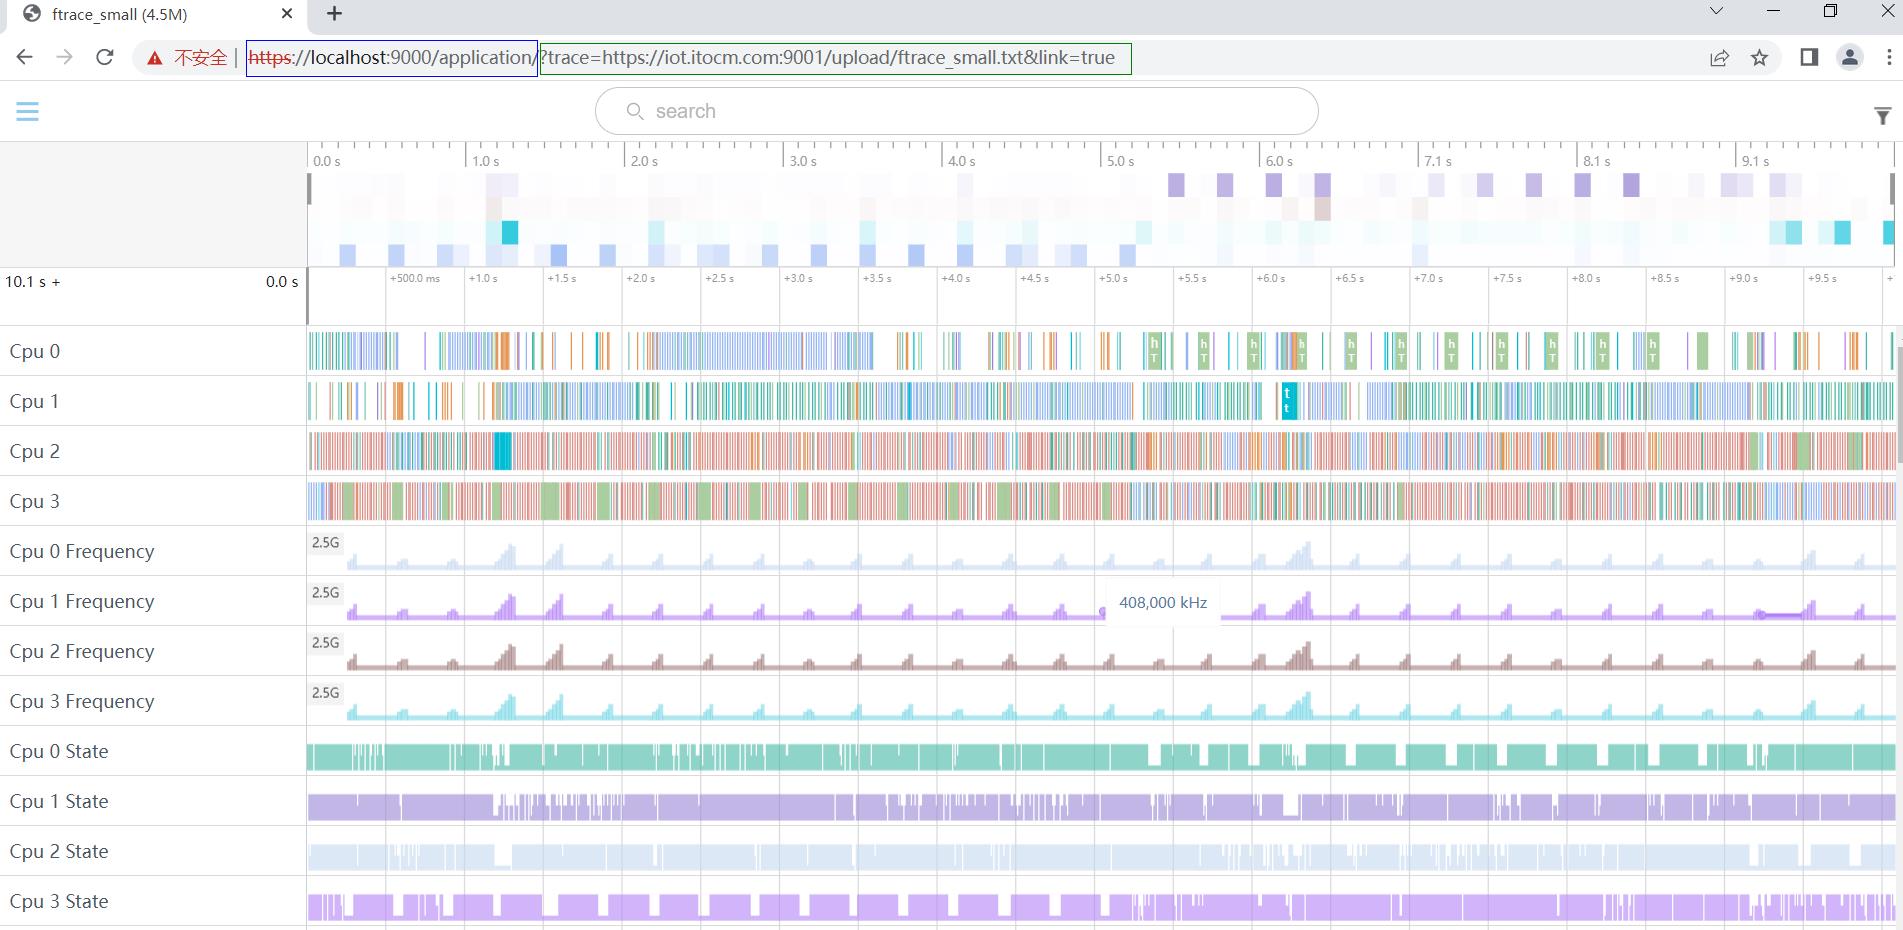
Task: Click into the search input field
Action: click(x=956, y=111)
